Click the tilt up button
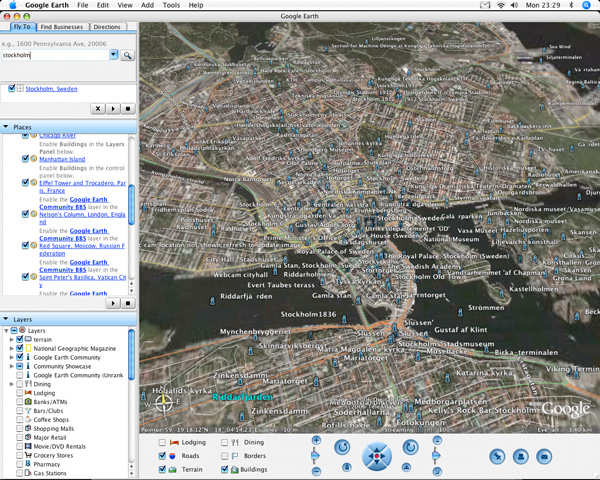This screenshot has width=600, height=480. (x=437, y=440)
